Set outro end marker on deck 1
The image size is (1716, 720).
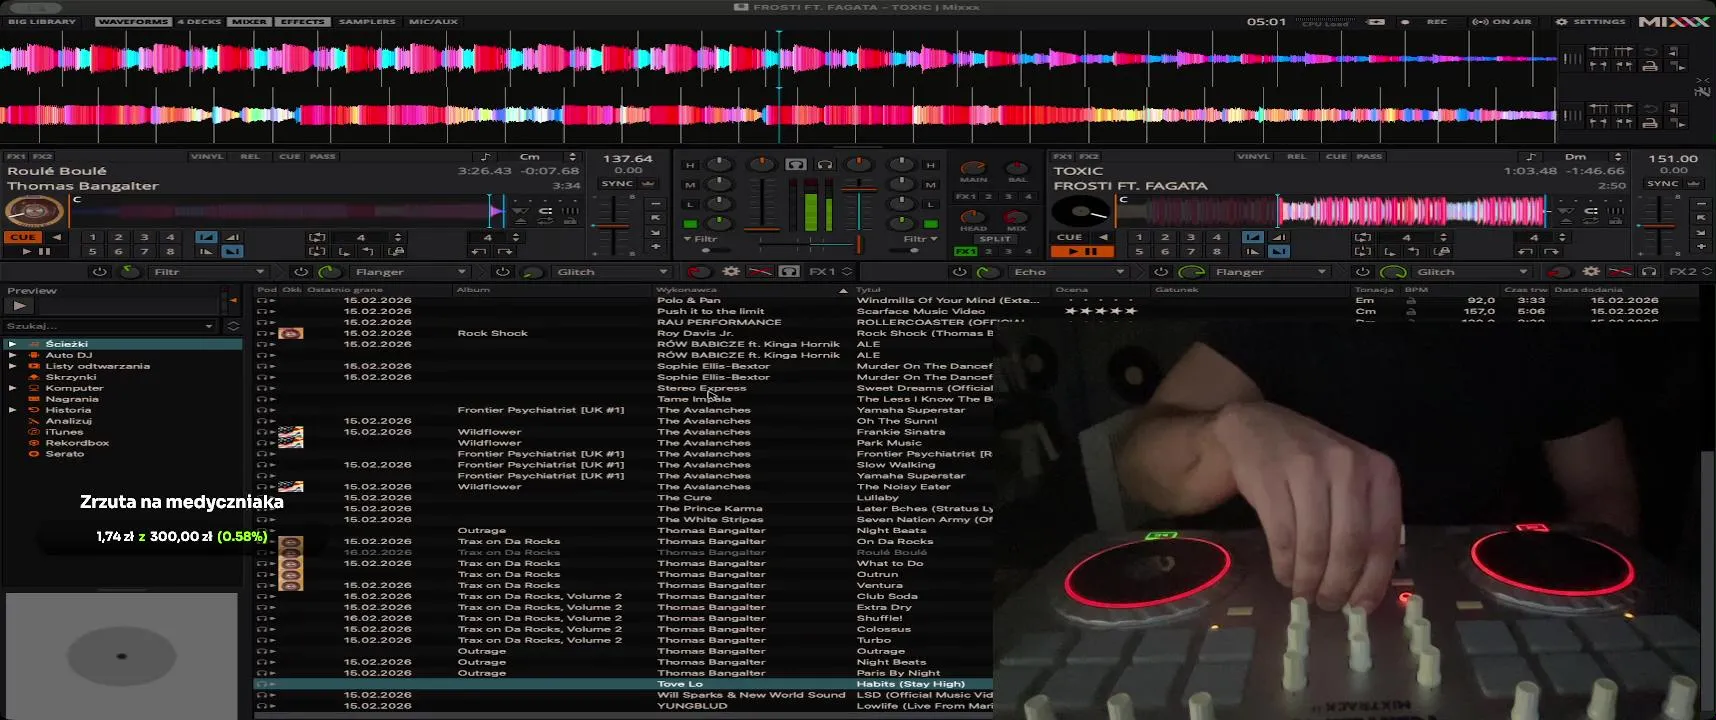[232, 251]
